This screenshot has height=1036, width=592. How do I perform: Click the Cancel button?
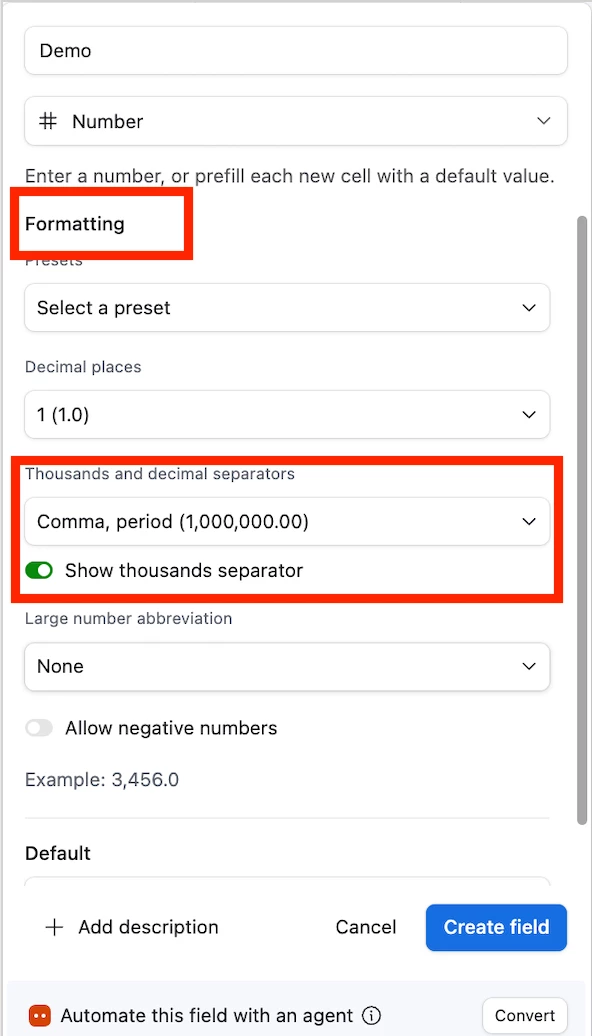point(366,927)
